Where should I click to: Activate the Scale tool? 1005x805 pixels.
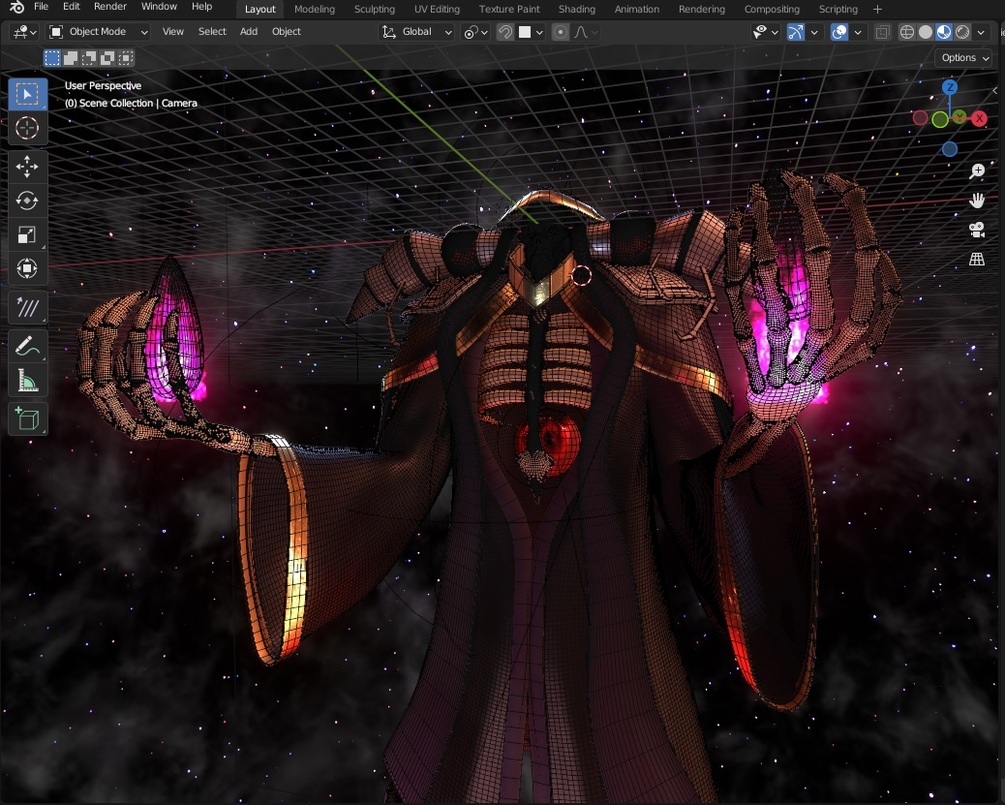(27, 235)
